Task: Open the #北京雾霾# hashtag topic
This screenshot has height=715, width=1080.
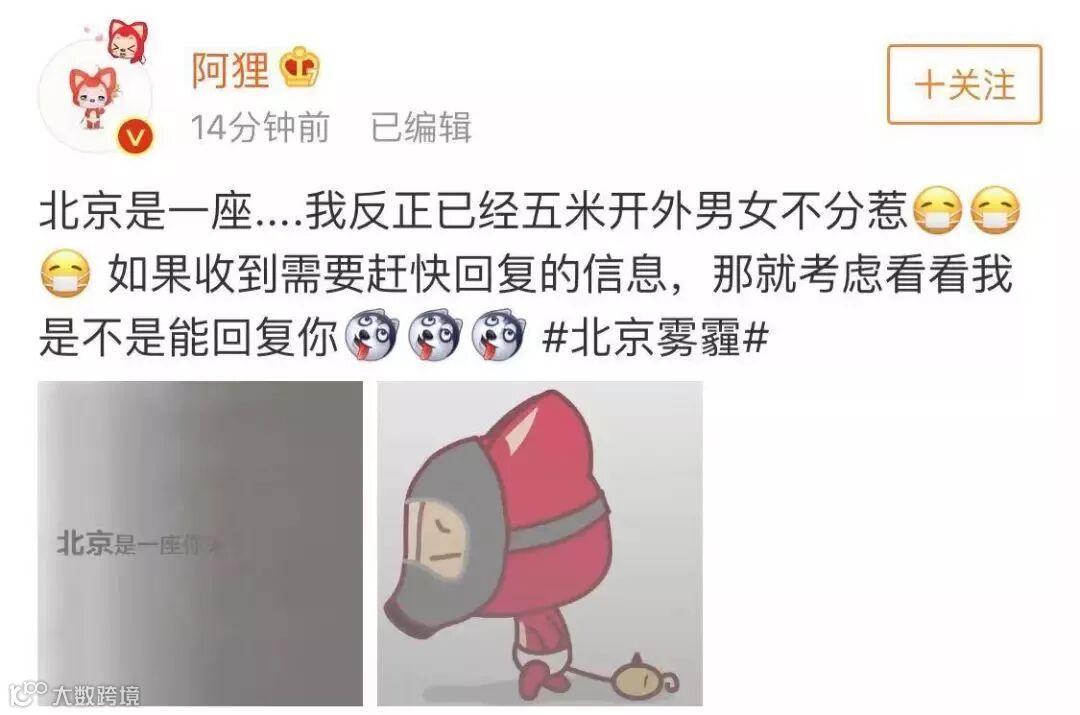Action: coord(655,337)
